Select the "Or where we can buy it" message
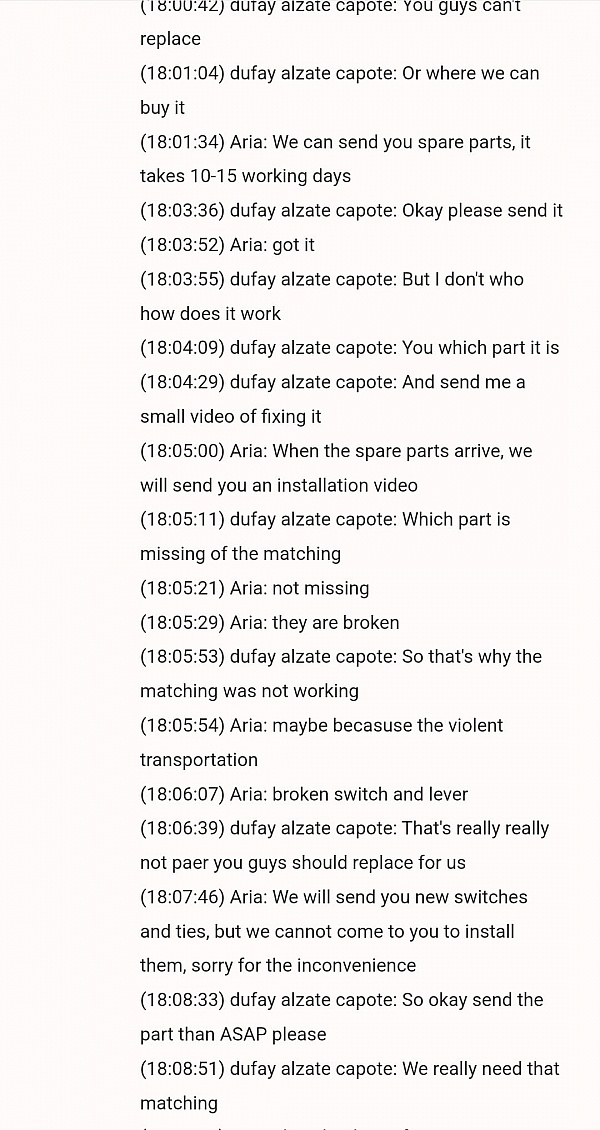This screenshot has height=1130, width=600. pyautogui.click(x=339, y=90)
